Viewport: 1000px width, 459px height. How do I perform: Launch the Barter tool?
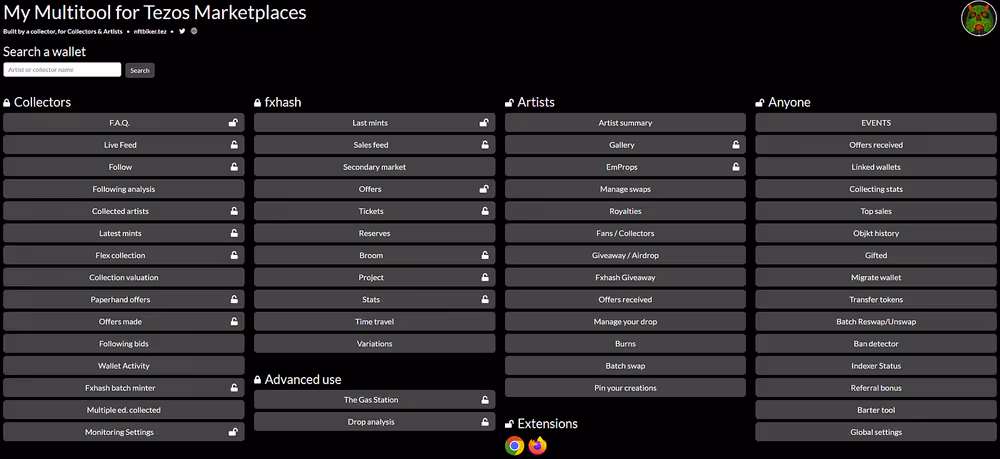point(876,410)
